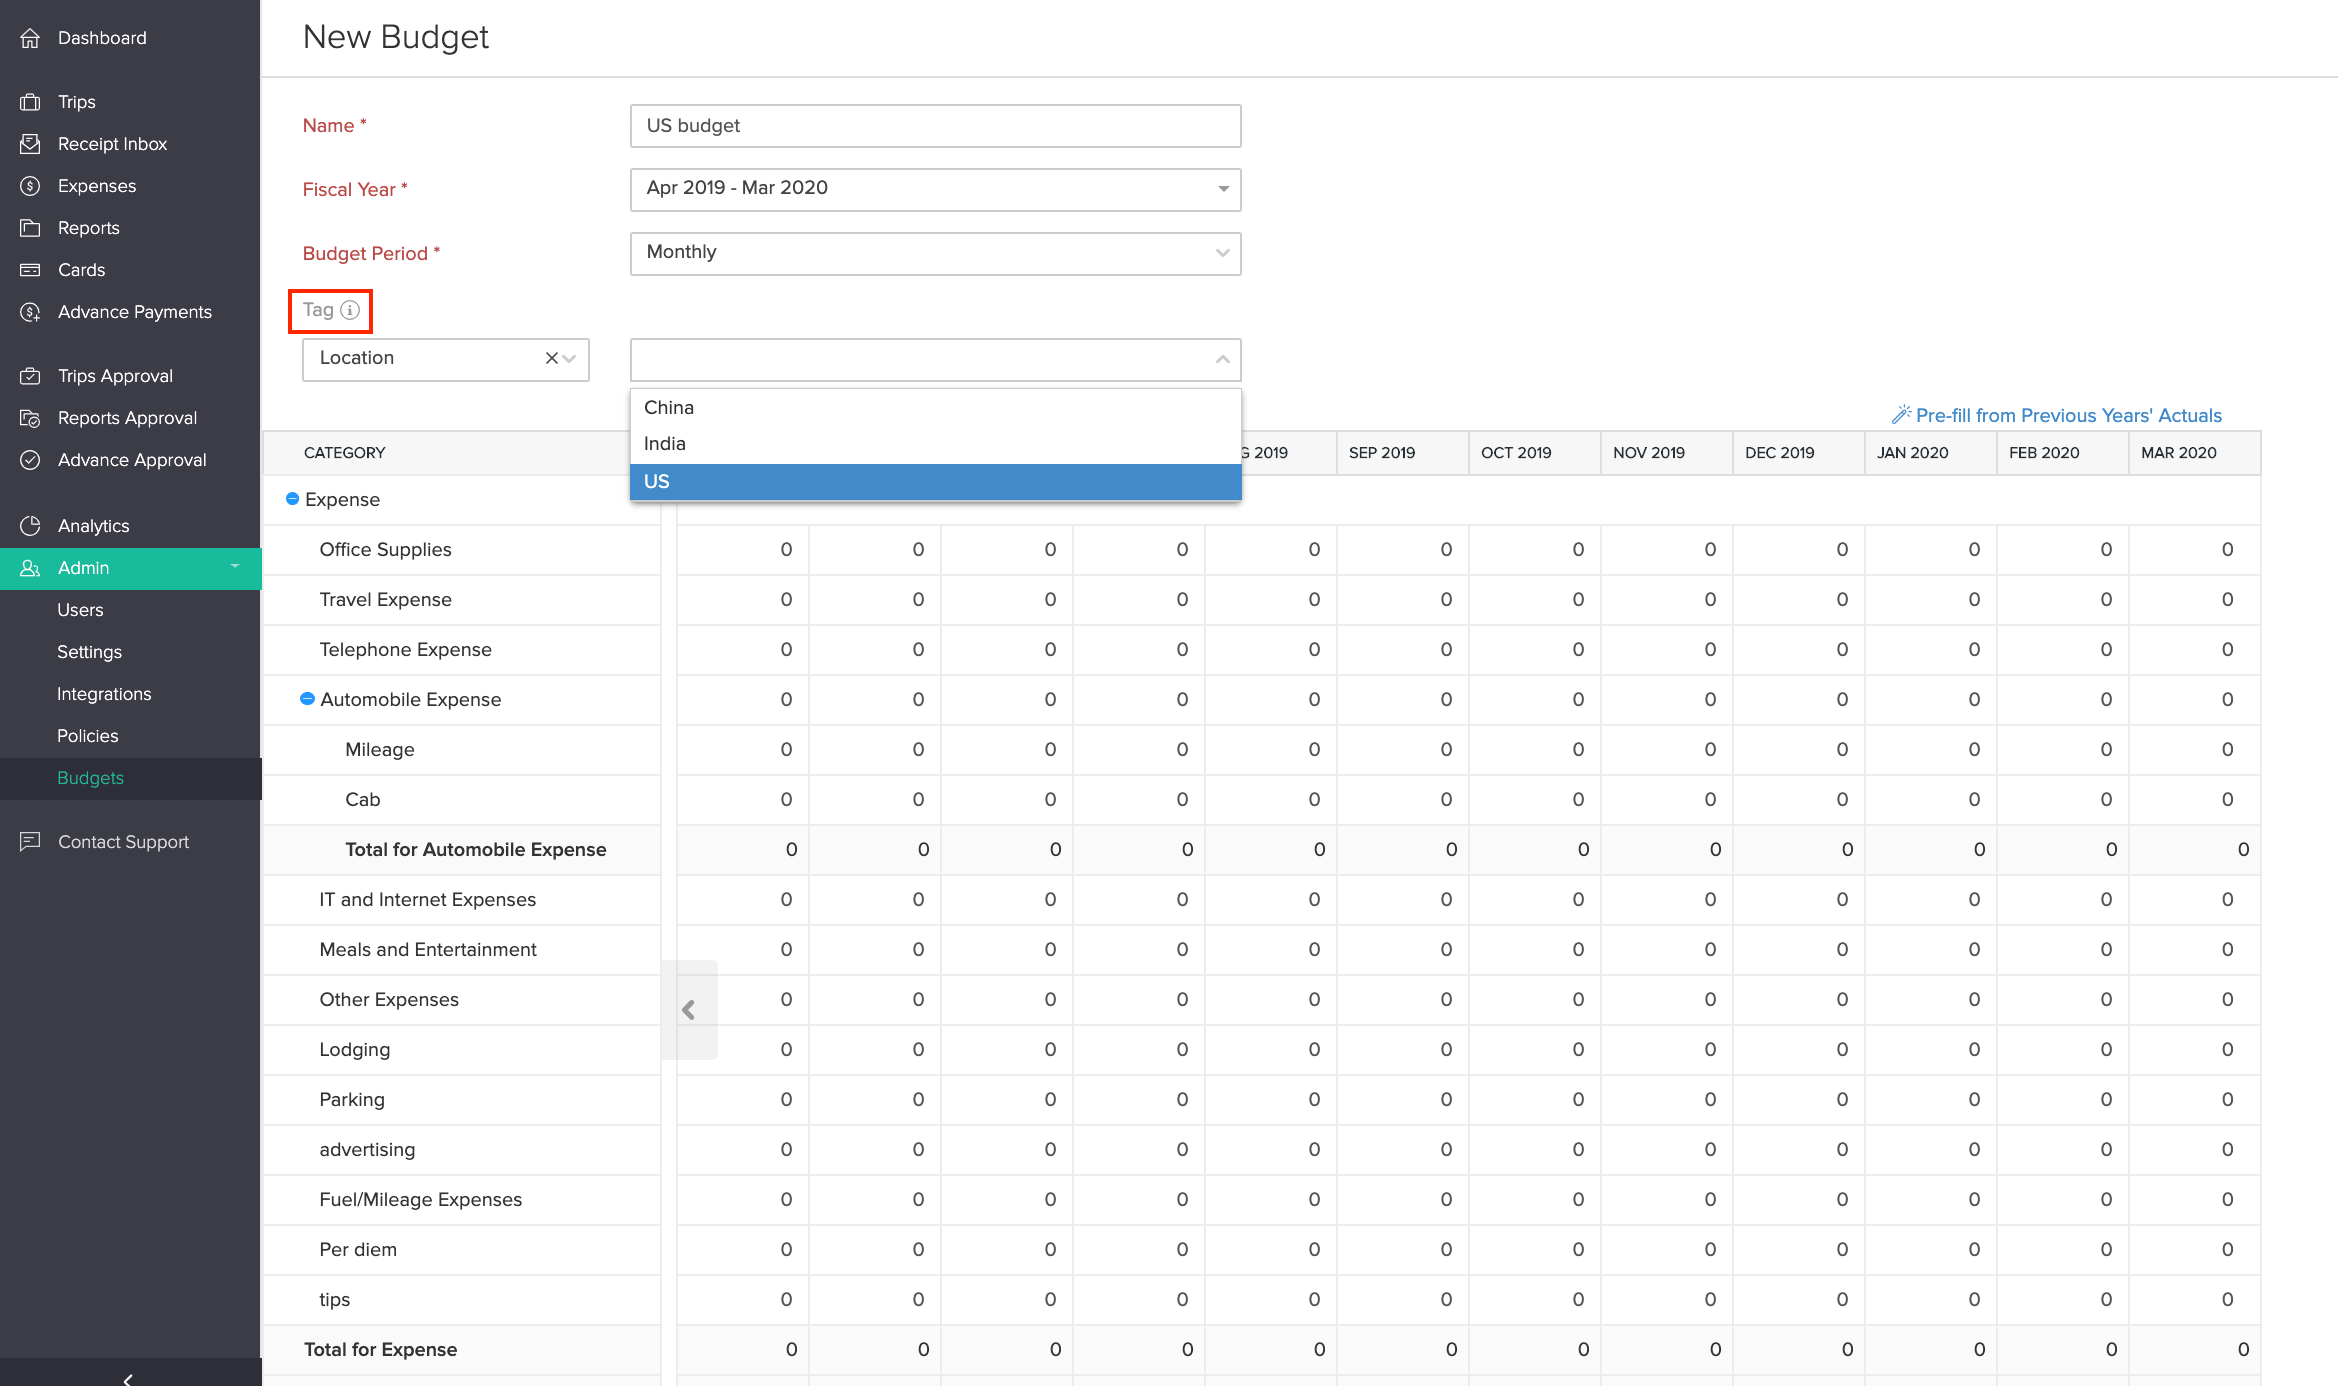Click the Cards icon in sidebar
This screenshot has height=1386, width=2338.
(30, 270)
